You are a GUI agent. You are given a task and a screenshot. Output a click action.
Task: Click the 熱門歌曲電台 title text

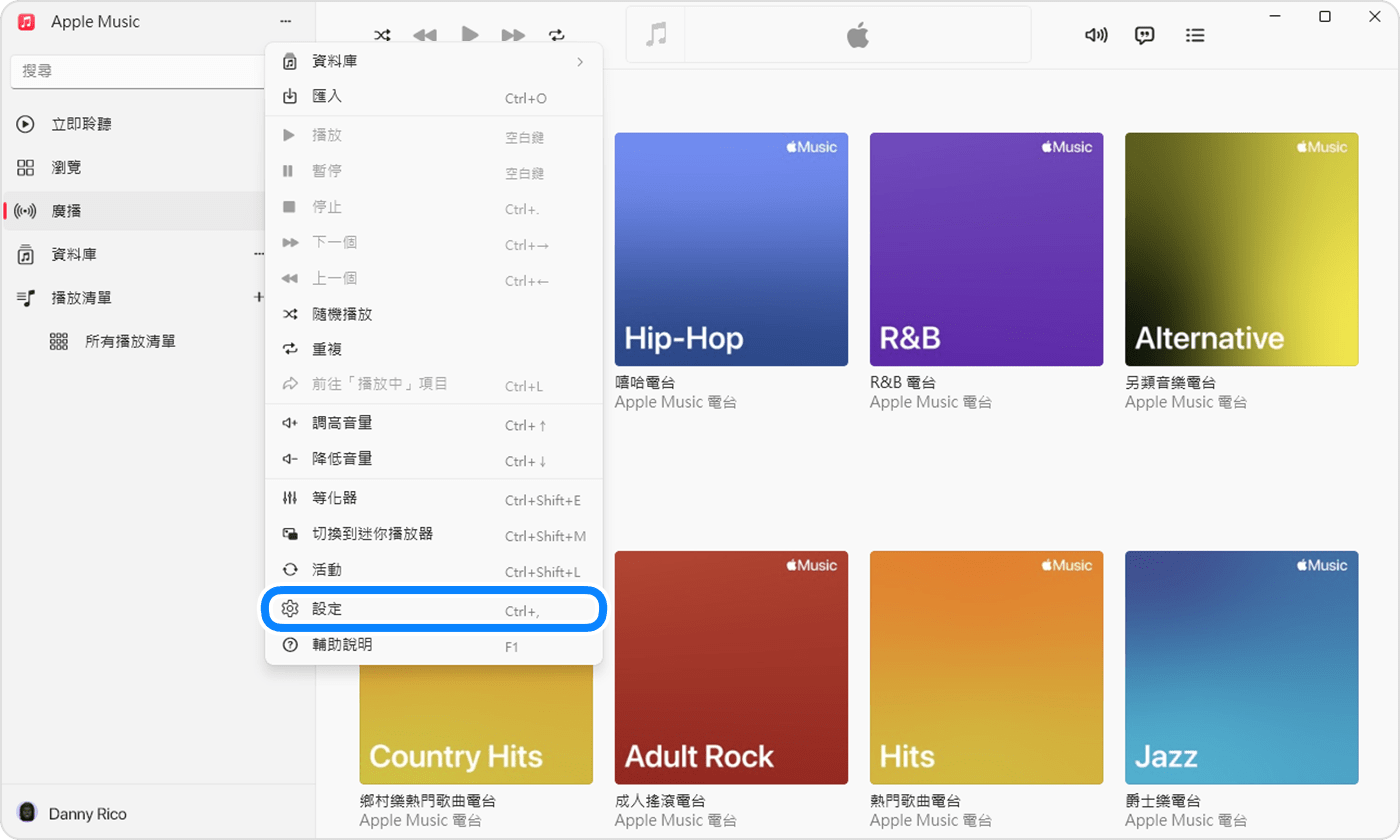(x=915, y=801)
